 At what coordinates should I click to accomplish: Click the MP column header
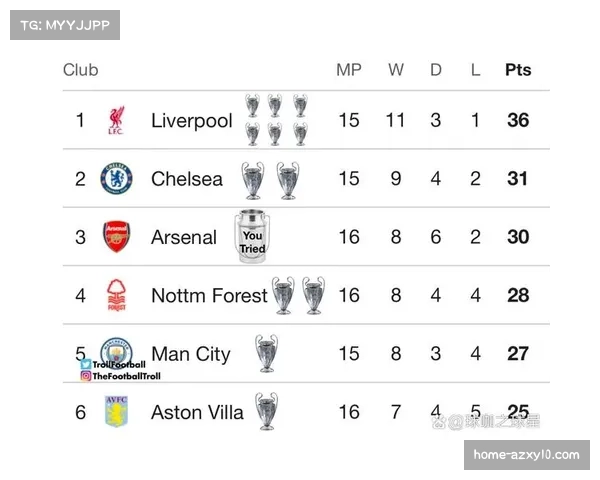coord(348,70)
